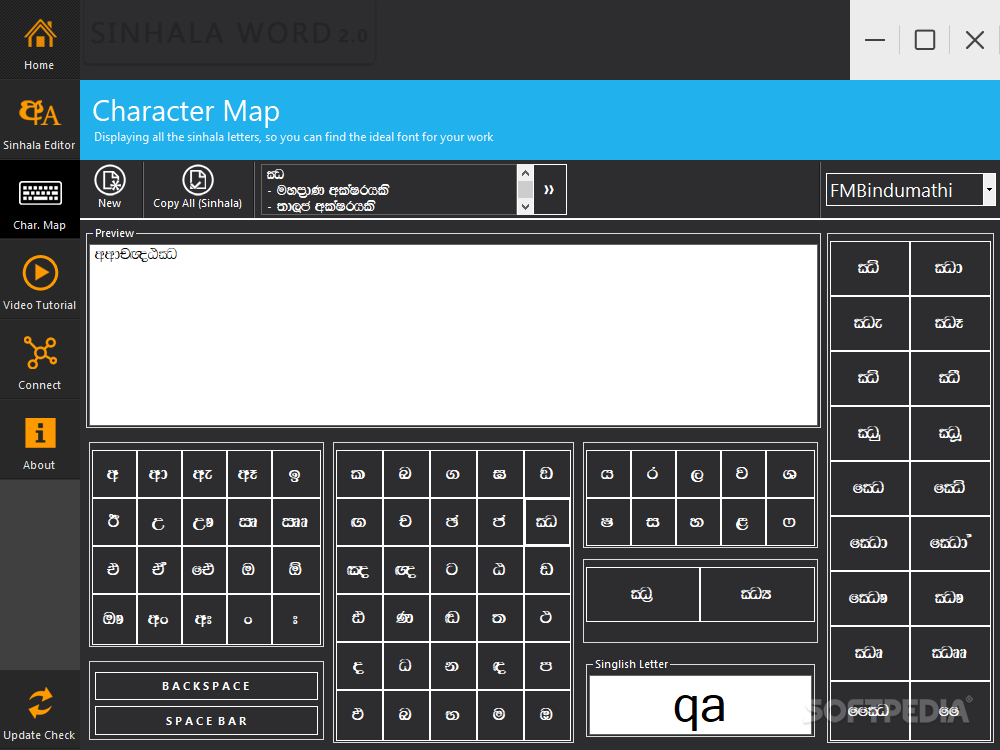The image size is (1000, 750).
Task: Insert the ඣූ vowel-sign variant
Action: pos(950,433)
